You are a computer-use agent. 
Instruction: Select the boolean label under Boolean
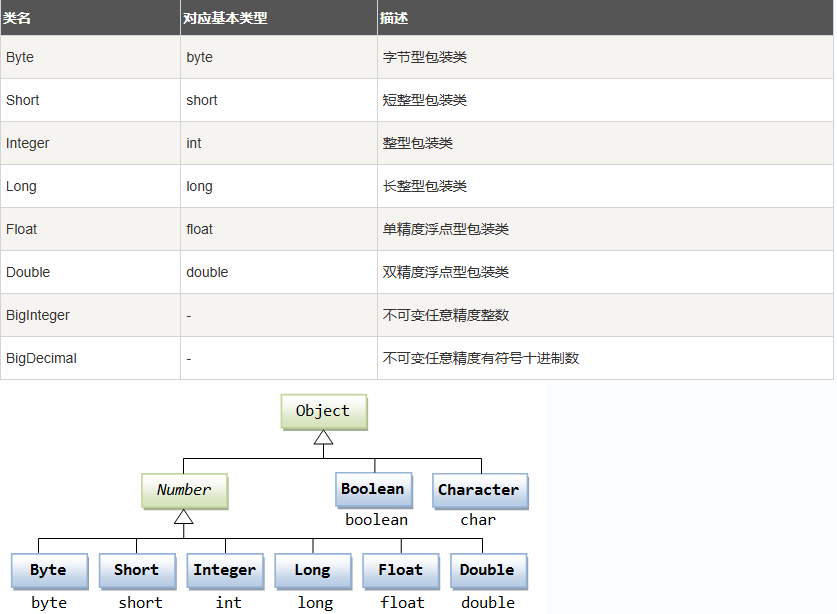pos(376,519)
